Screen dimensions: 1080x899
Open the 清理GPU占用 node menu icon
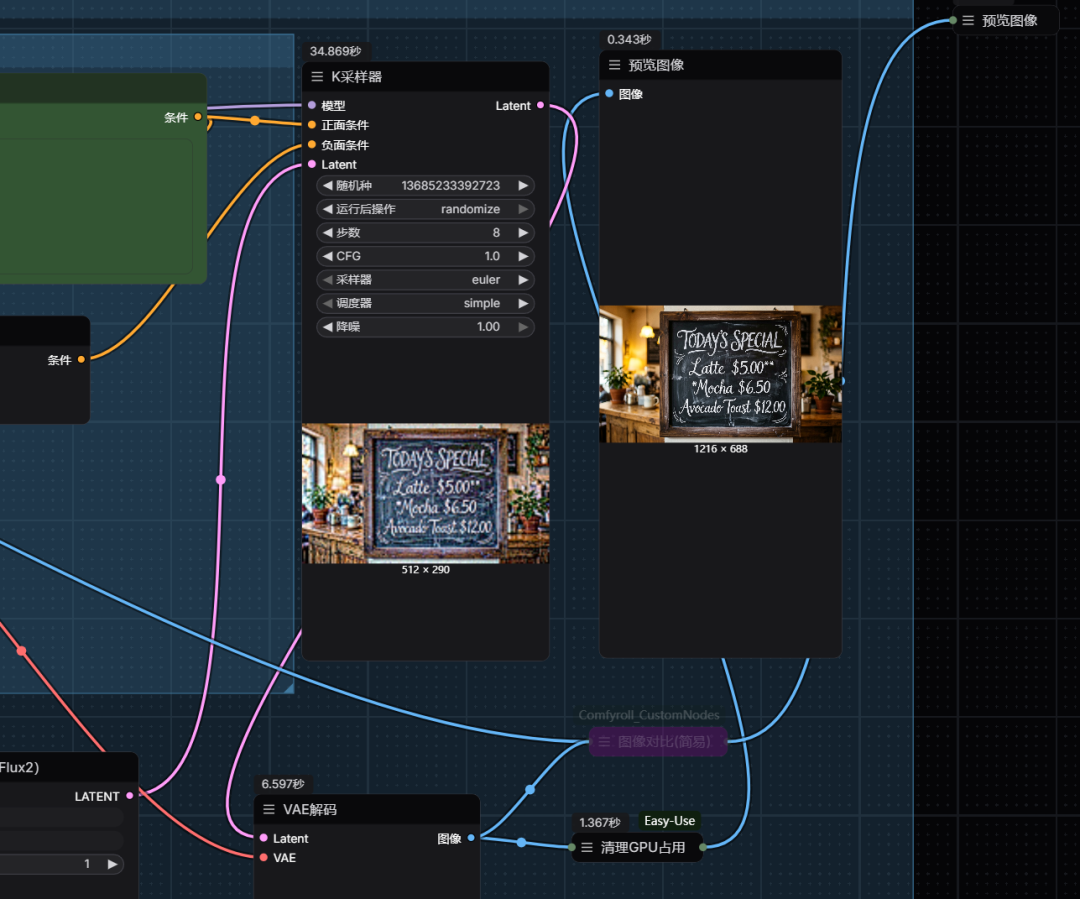click(x=587, y=847)
